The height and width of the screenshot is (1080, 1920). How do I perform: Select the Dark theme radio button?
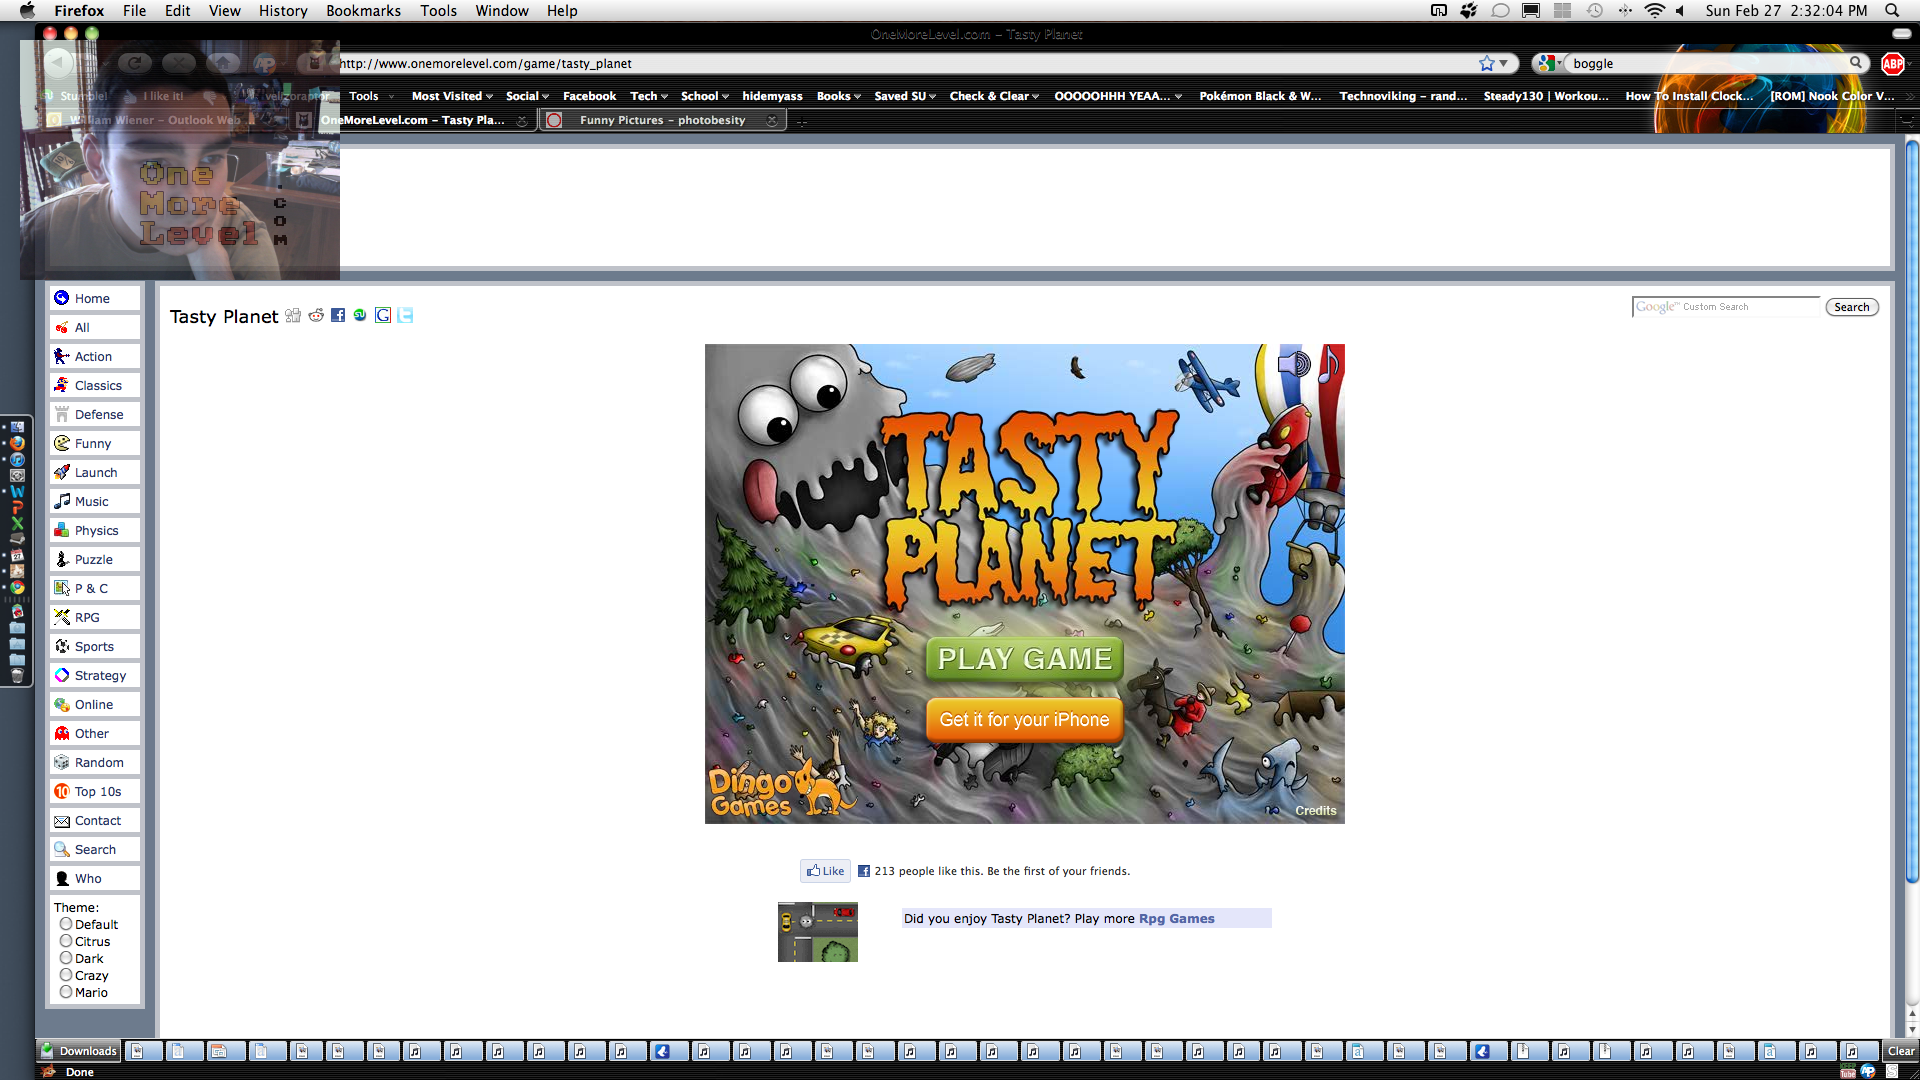click(66, 958)
